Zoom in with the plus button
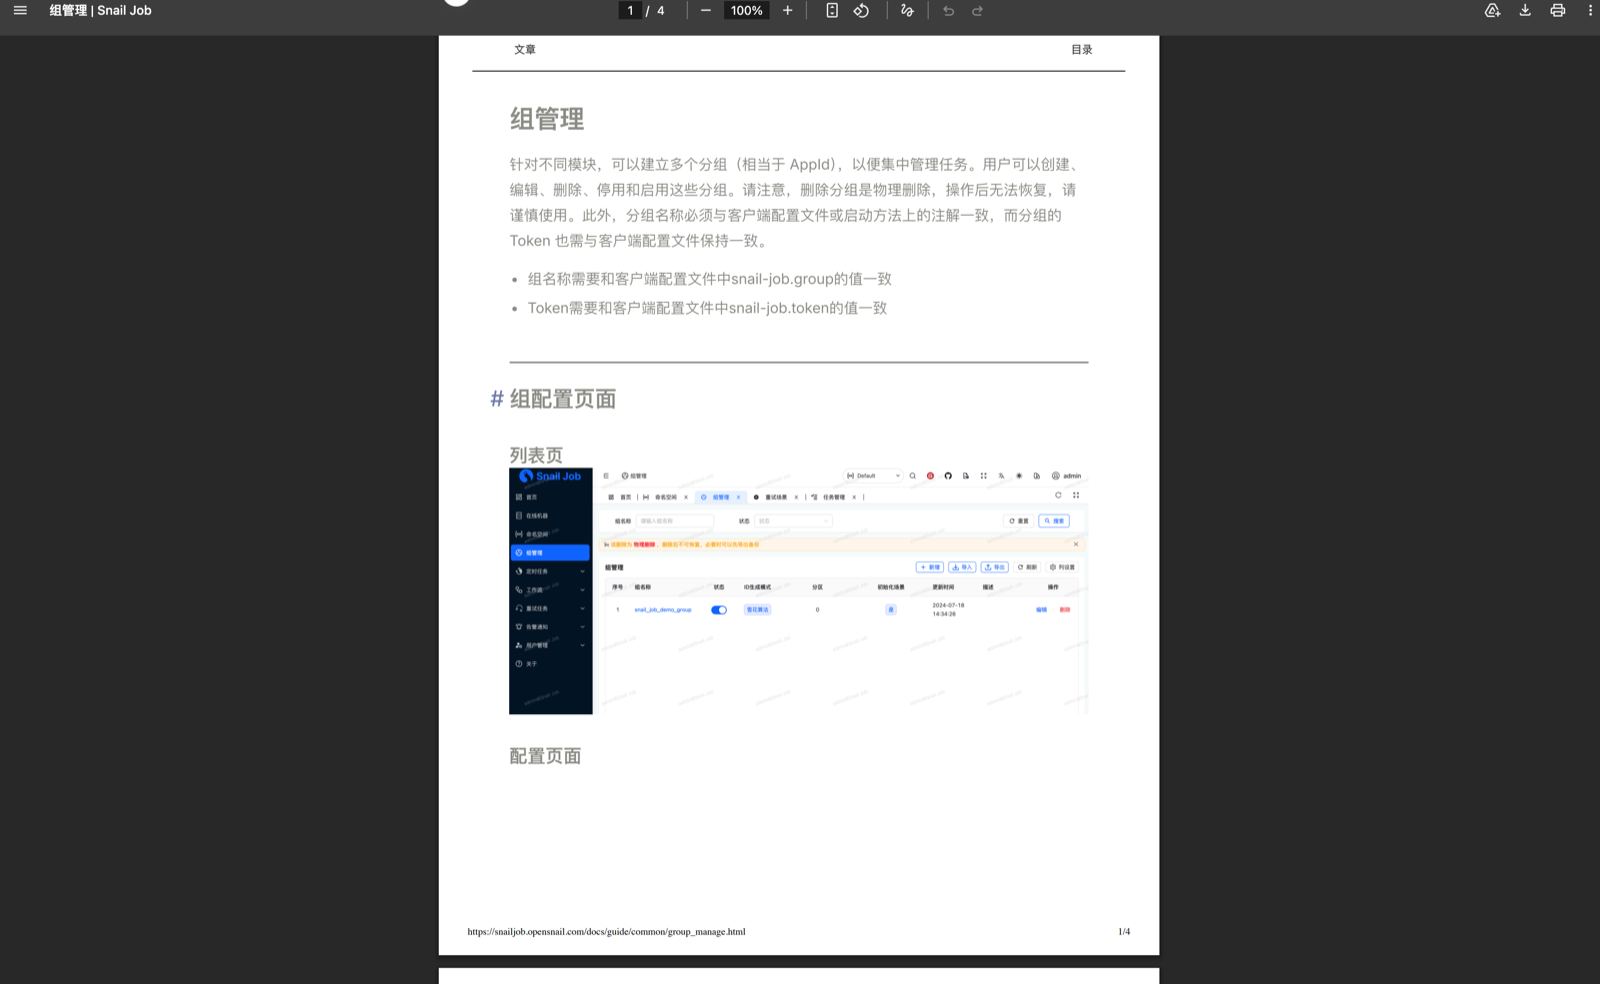 (x=788, y=11)
